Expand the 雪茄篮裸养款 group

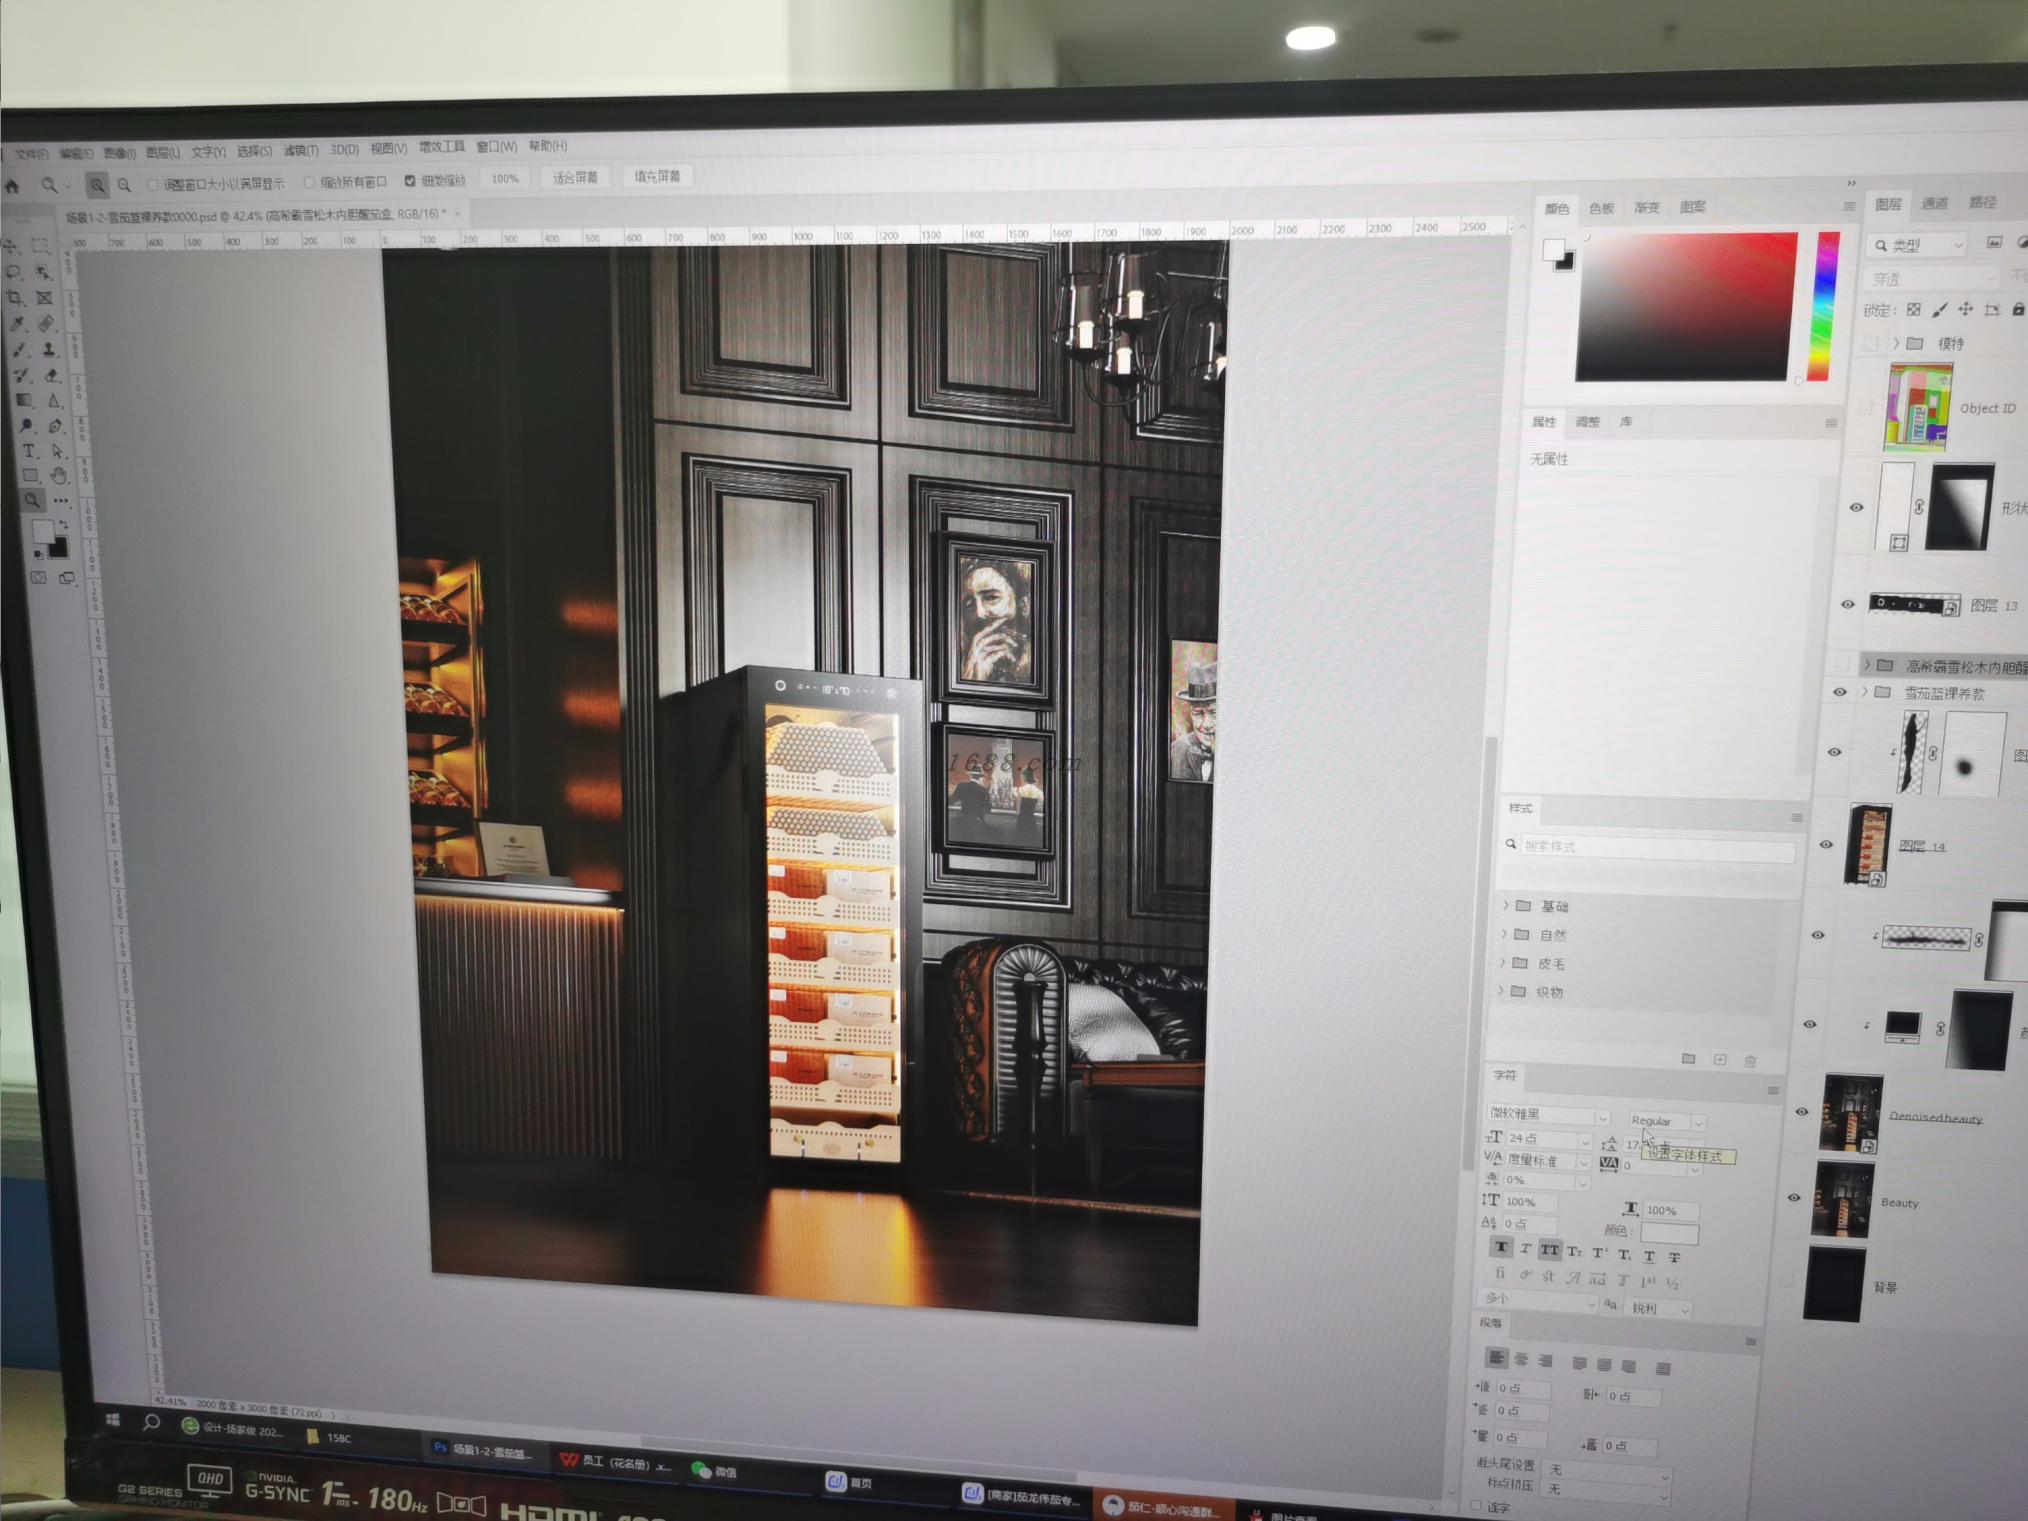point(1865,692)
